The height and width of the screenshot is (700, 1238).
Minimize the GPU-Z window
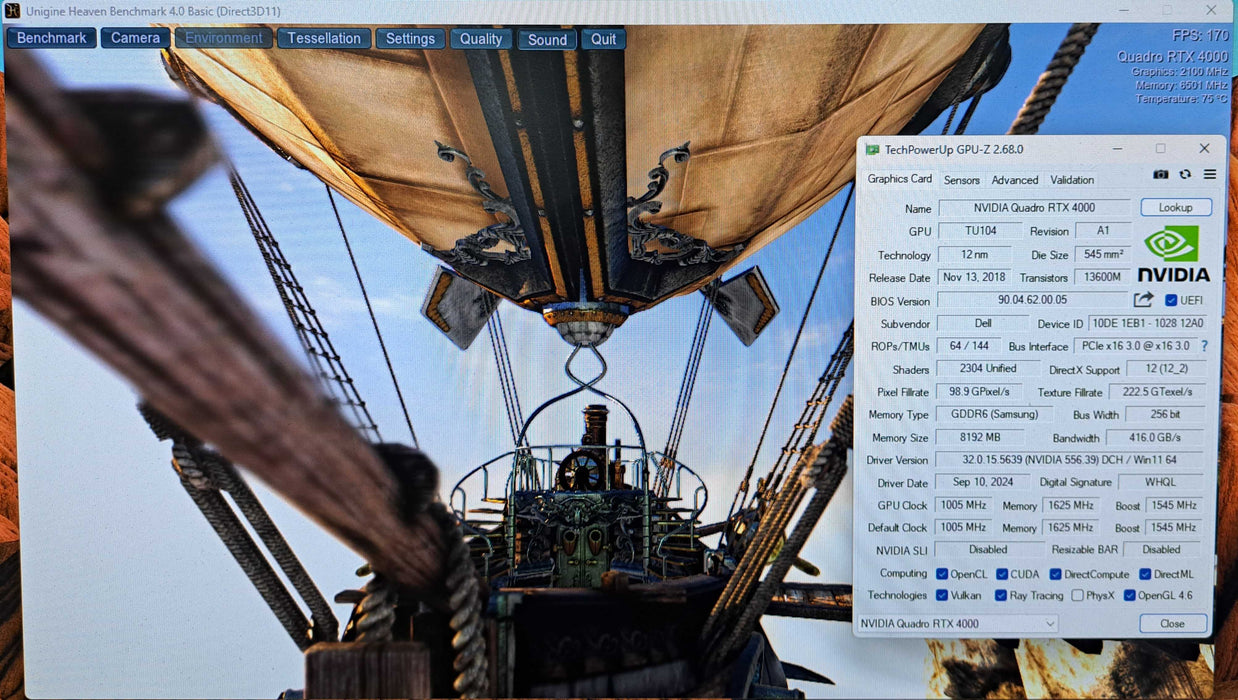click(x=1117, y=149)
